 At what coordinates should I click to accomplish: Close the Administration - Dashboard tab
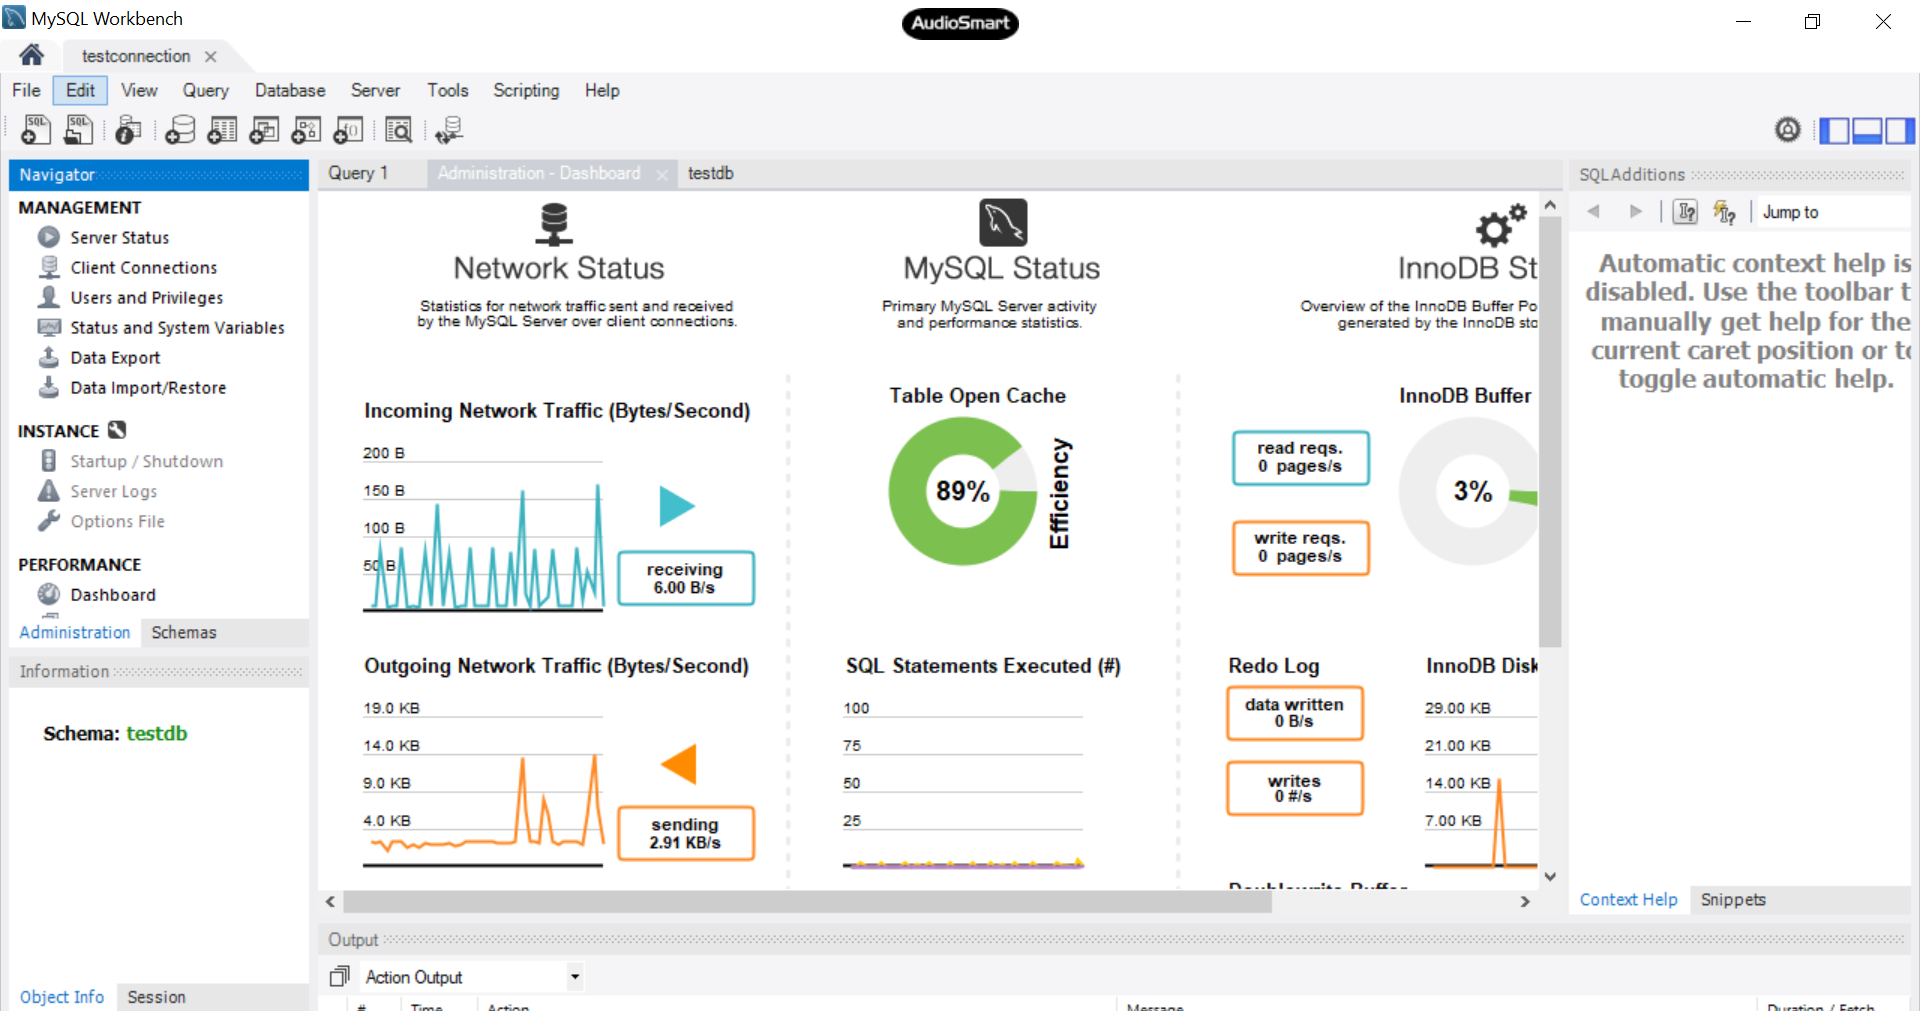[662, 174]
